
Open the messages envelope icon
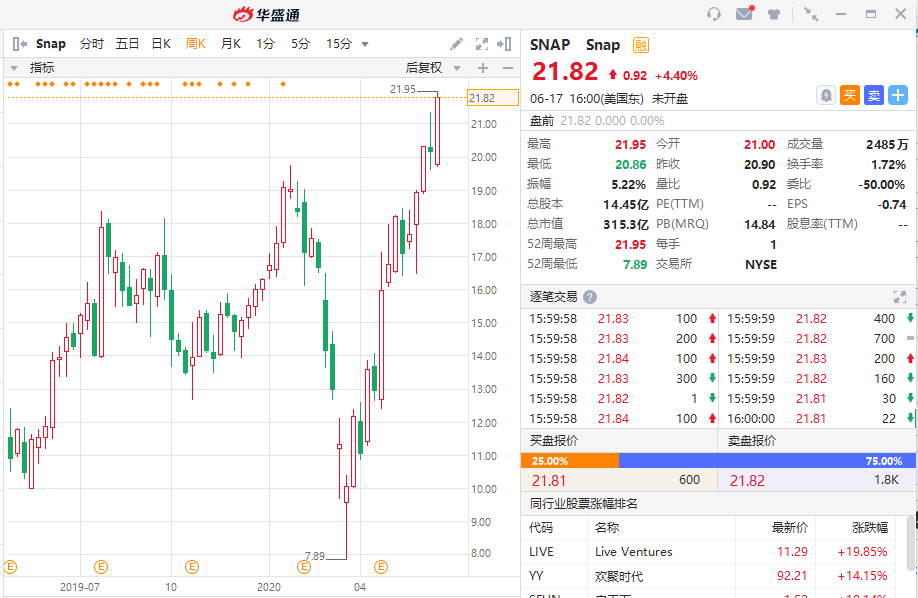point(745,13)
